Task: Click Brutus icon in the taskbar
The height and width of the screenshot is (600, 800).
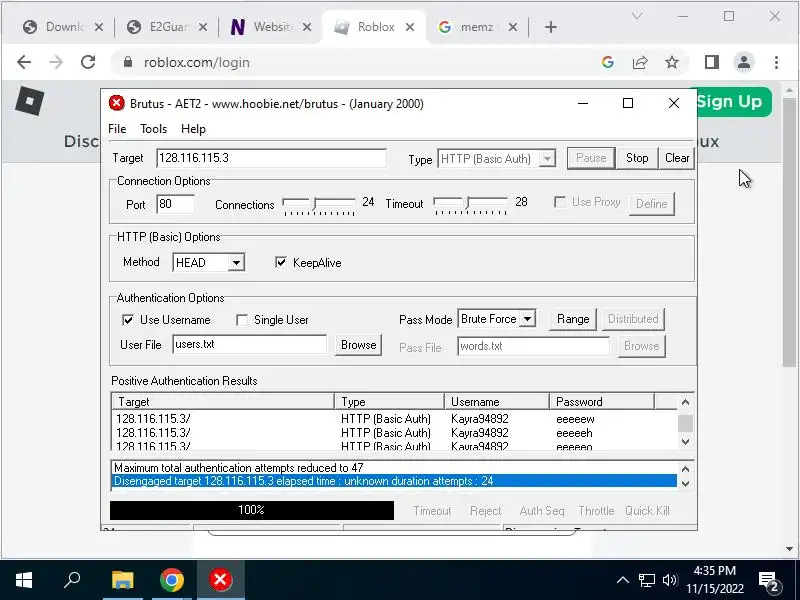Action: click(220, 580)
